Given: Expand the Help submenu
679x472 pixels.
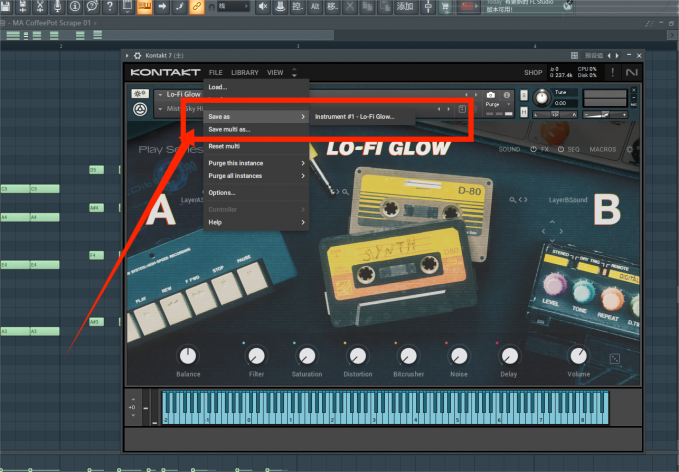Looking at the screenshot, I should tap(303, 222).
